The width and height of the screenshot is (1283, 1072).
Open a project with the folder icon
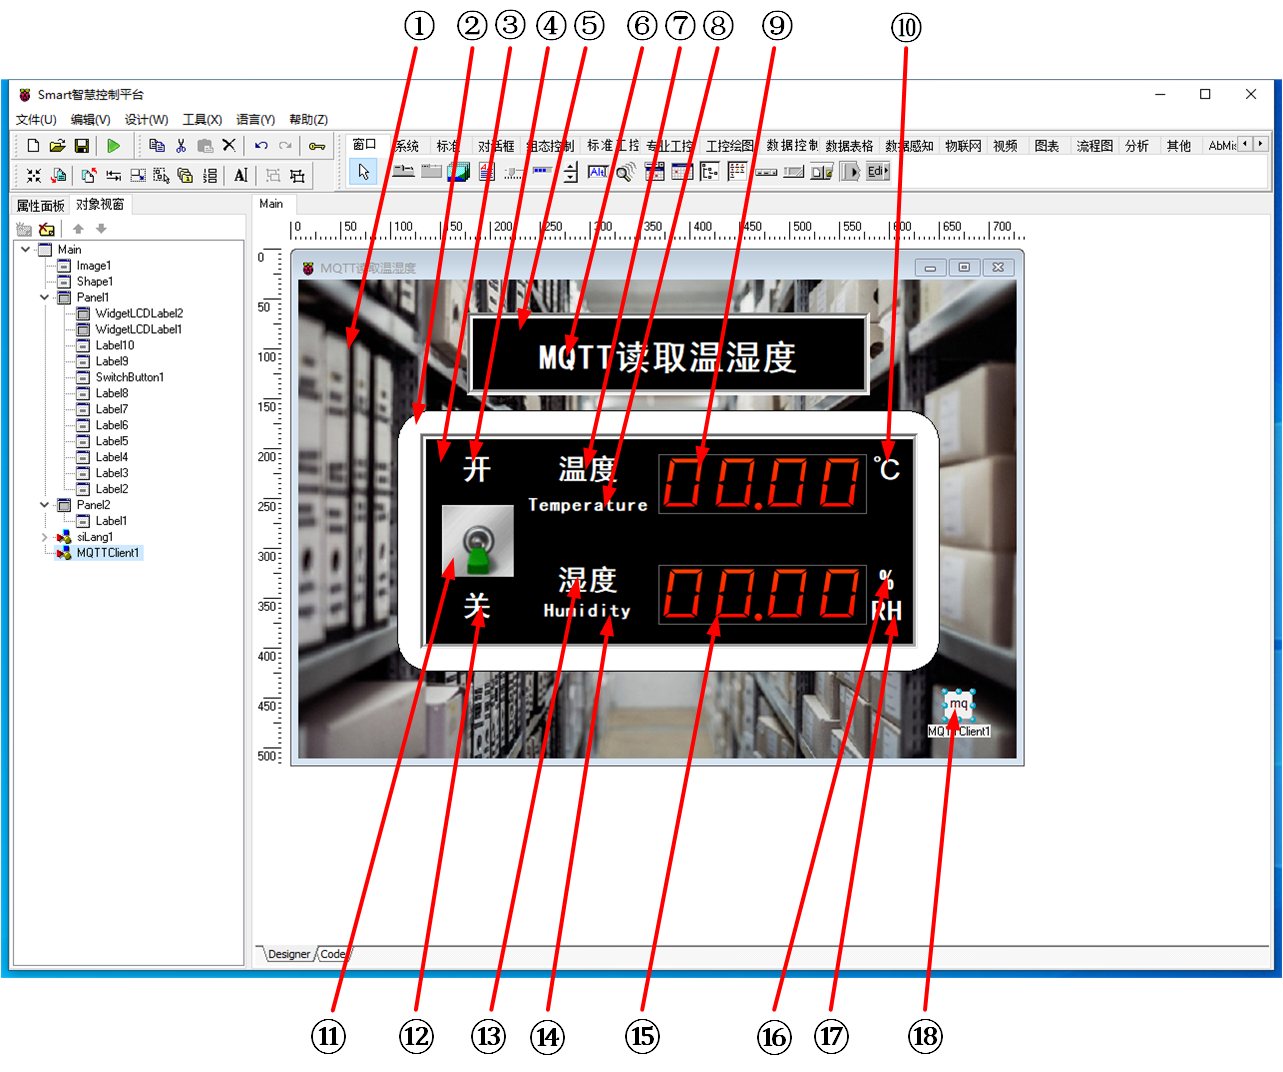point(57,146)
